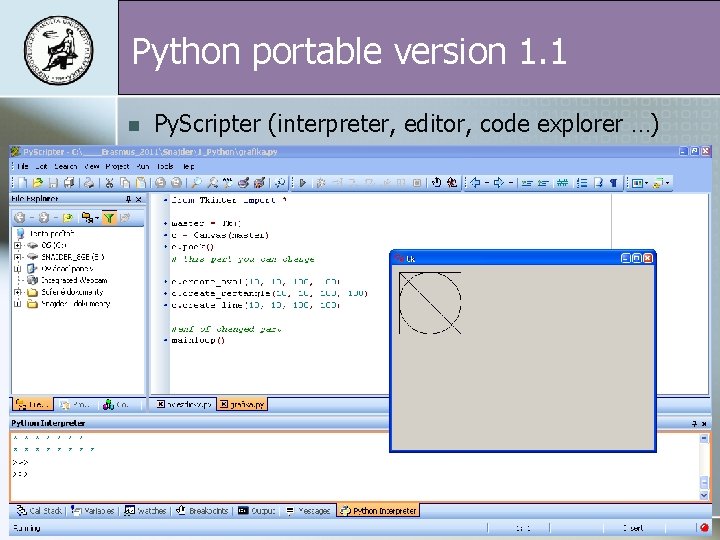This screenshot has height=540, width=720.
Task: Open the Messages tab
Action: pyautogui.click(x=307, y=511)
